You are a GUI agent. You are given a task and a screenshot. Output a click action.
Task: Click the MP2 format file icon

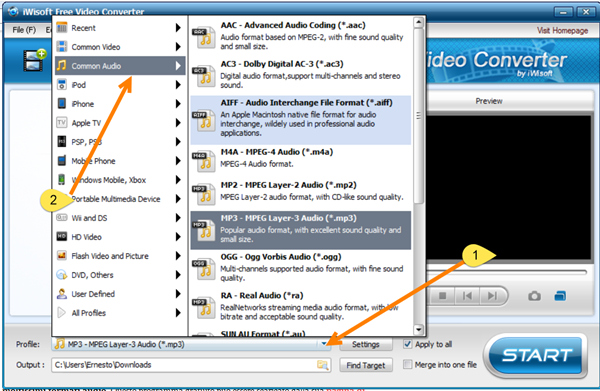[x=204, y=194]
